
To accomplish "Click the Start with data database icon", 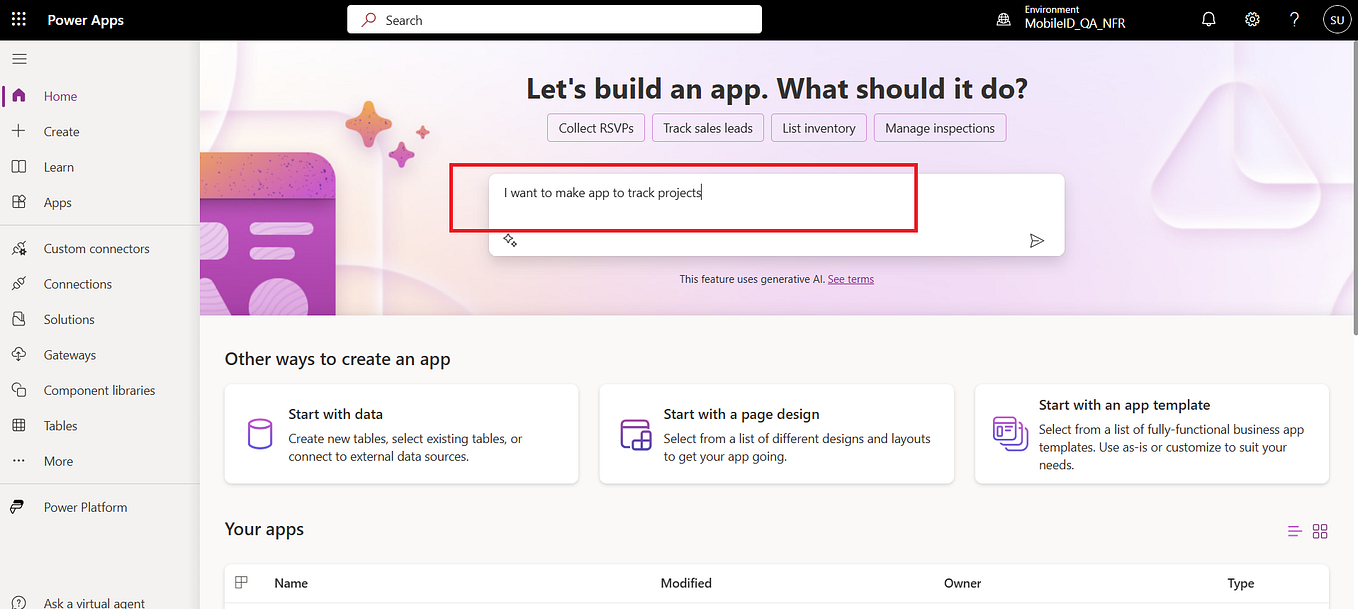I will tap(259, 433).
